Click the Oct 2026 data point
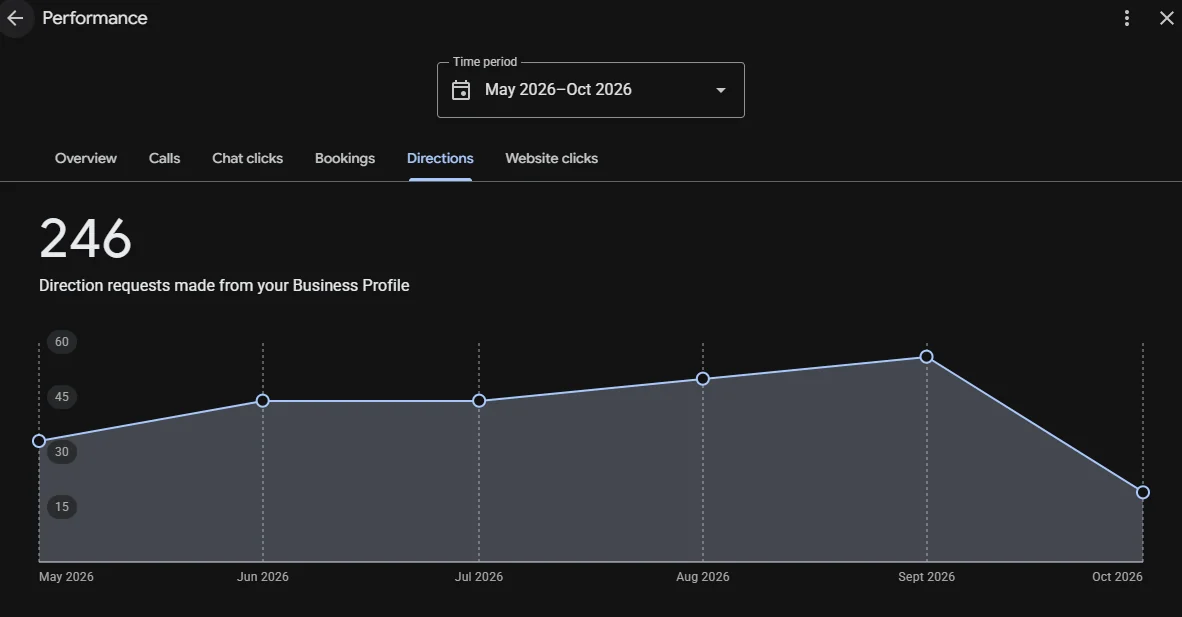This screenshot has width=1182, height=617. click(1143, 493)
